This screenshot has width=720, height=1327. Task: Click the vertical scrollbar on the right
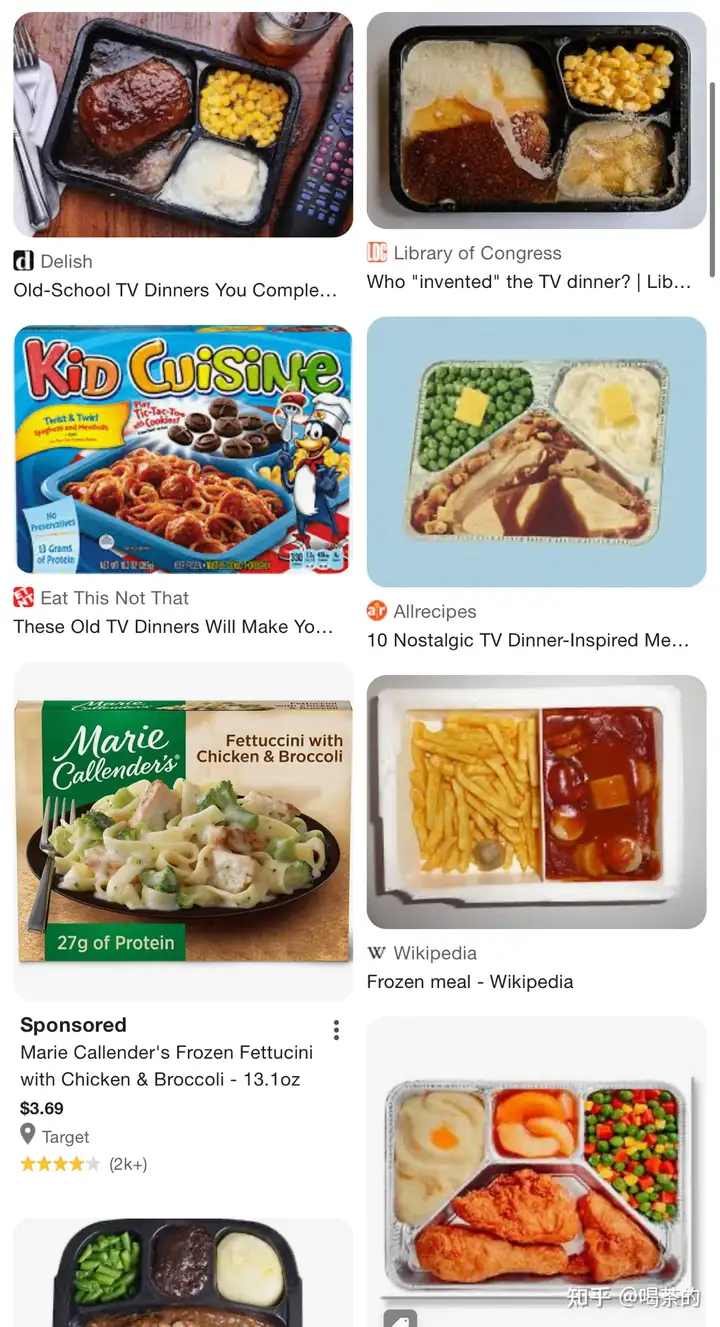(712, 180)
